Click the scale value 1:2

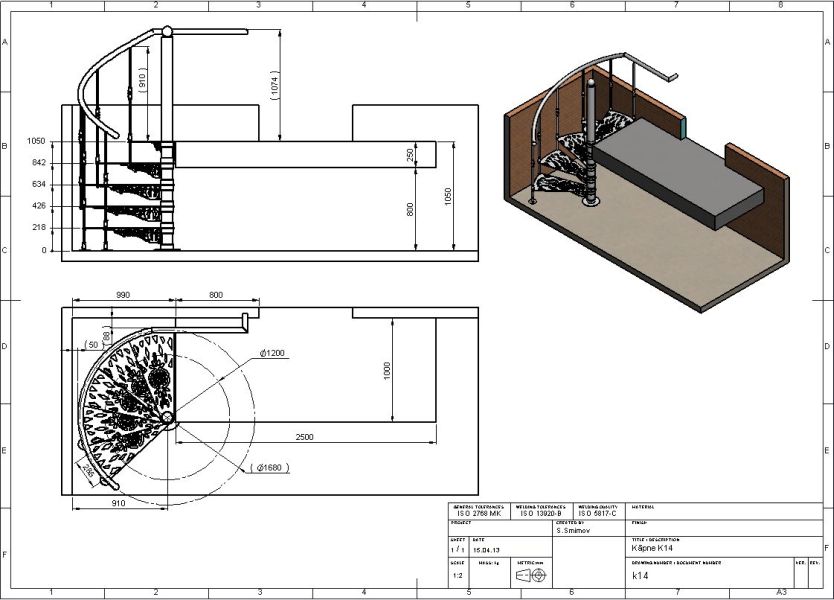[457, 576]
